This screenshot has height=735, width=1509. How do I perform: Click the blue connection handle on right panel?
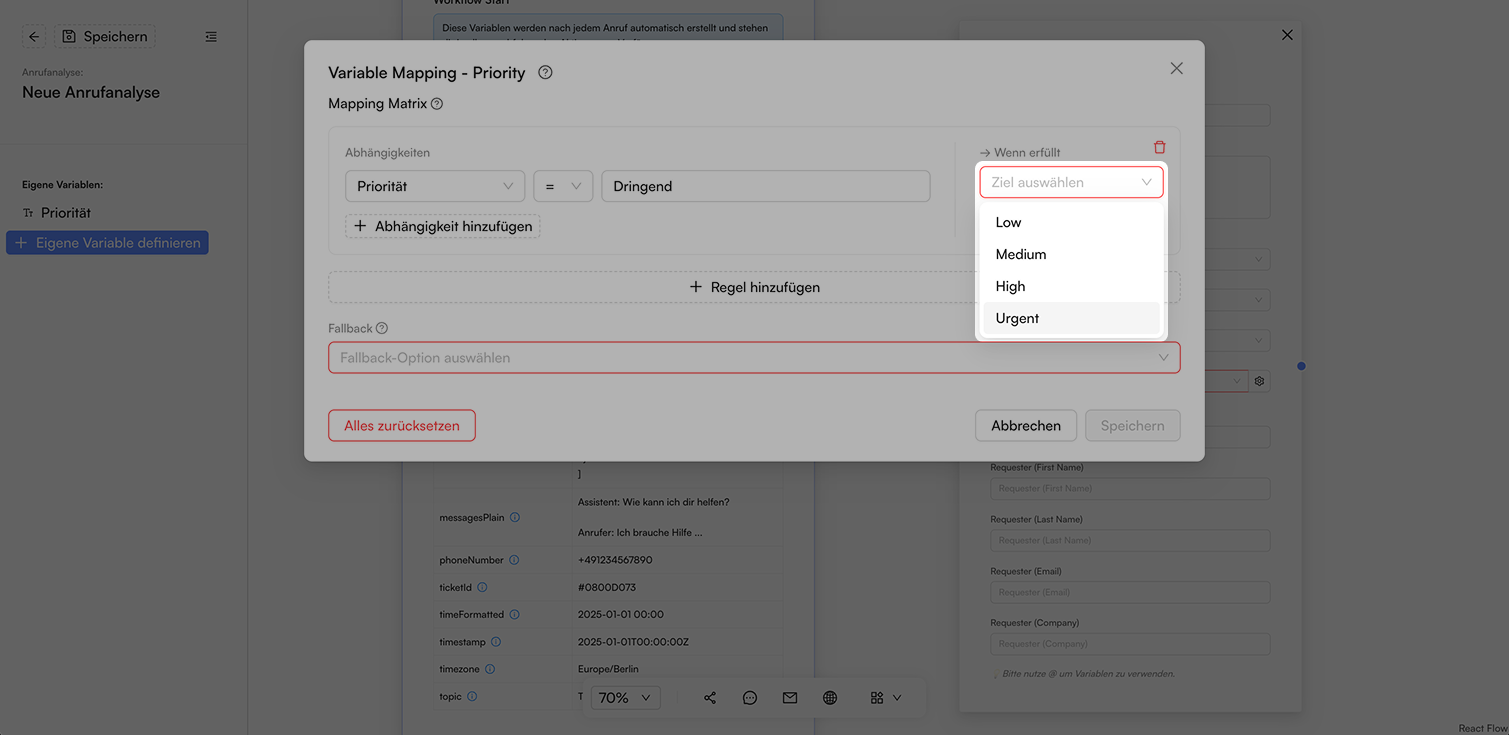point(1301,366)
